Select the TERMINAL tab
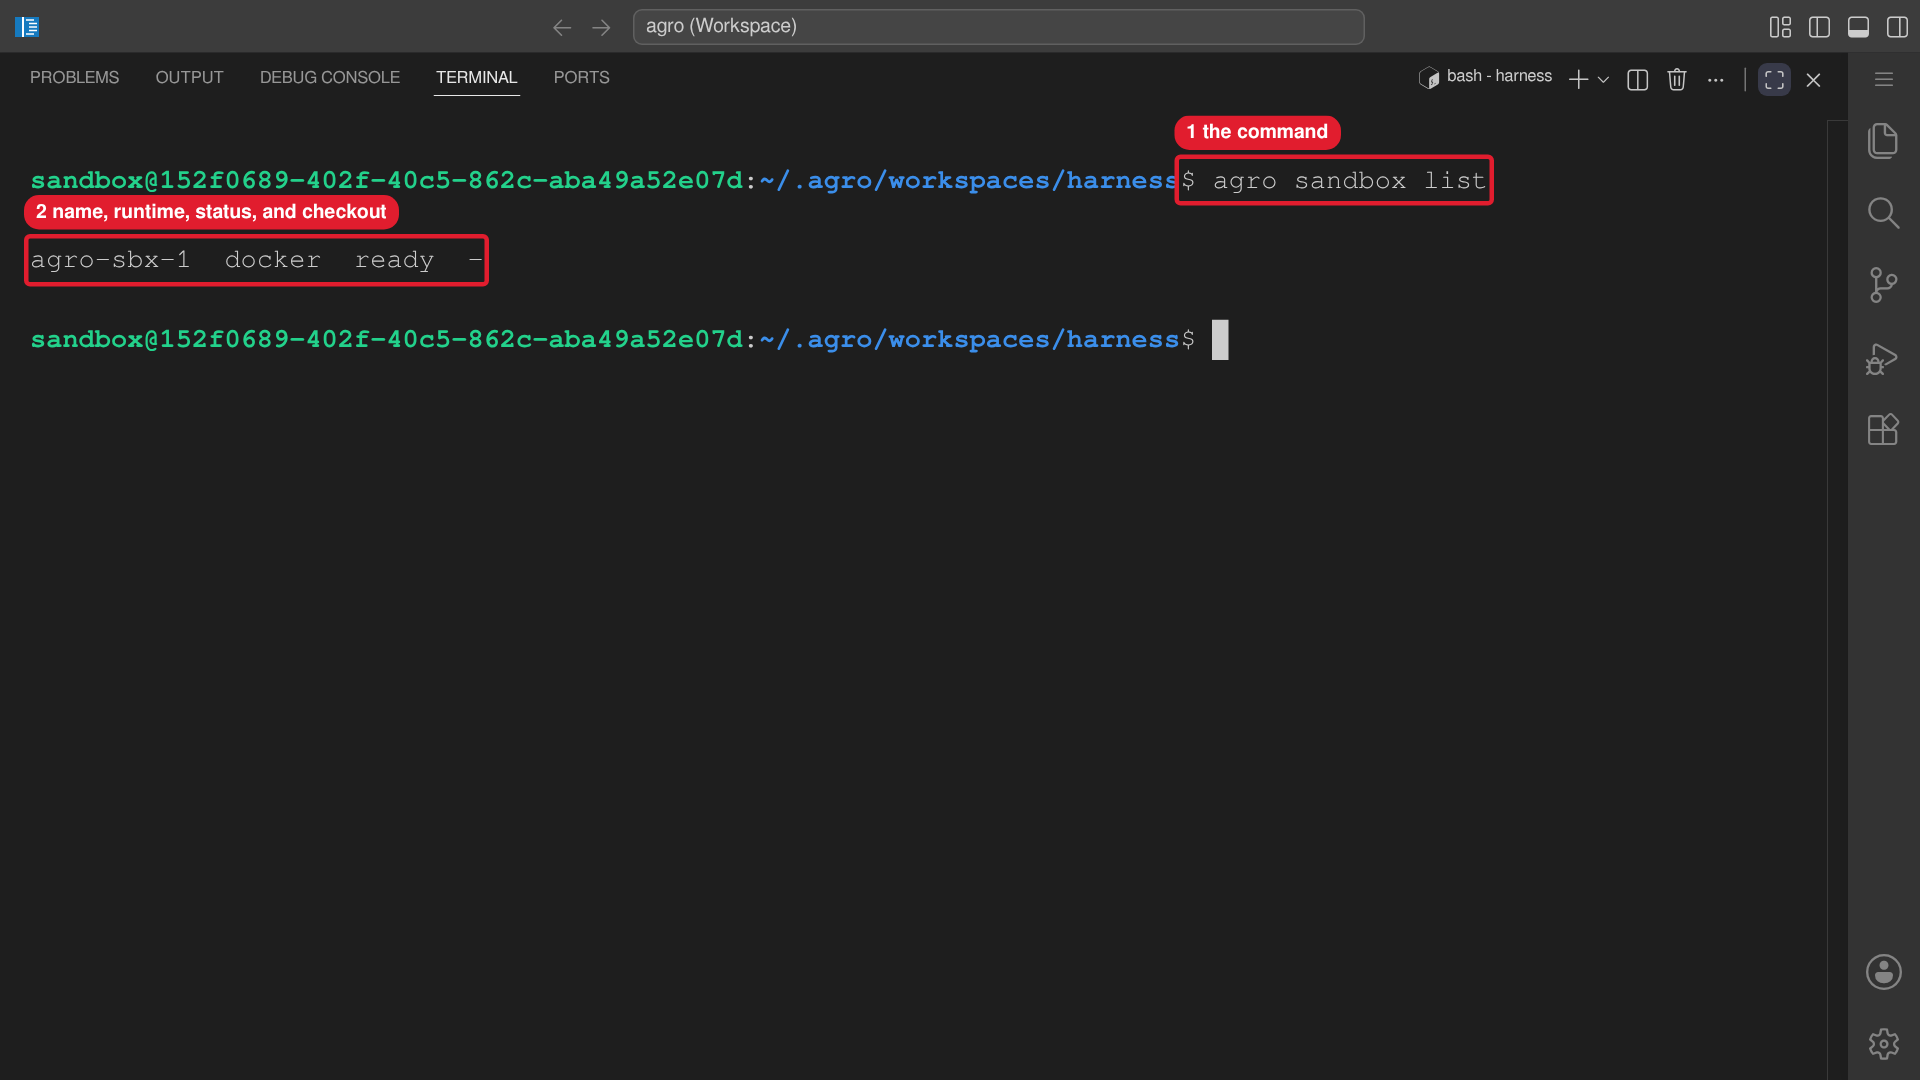Viewport: 1920px width, 1080px height. tap(476, 78)
